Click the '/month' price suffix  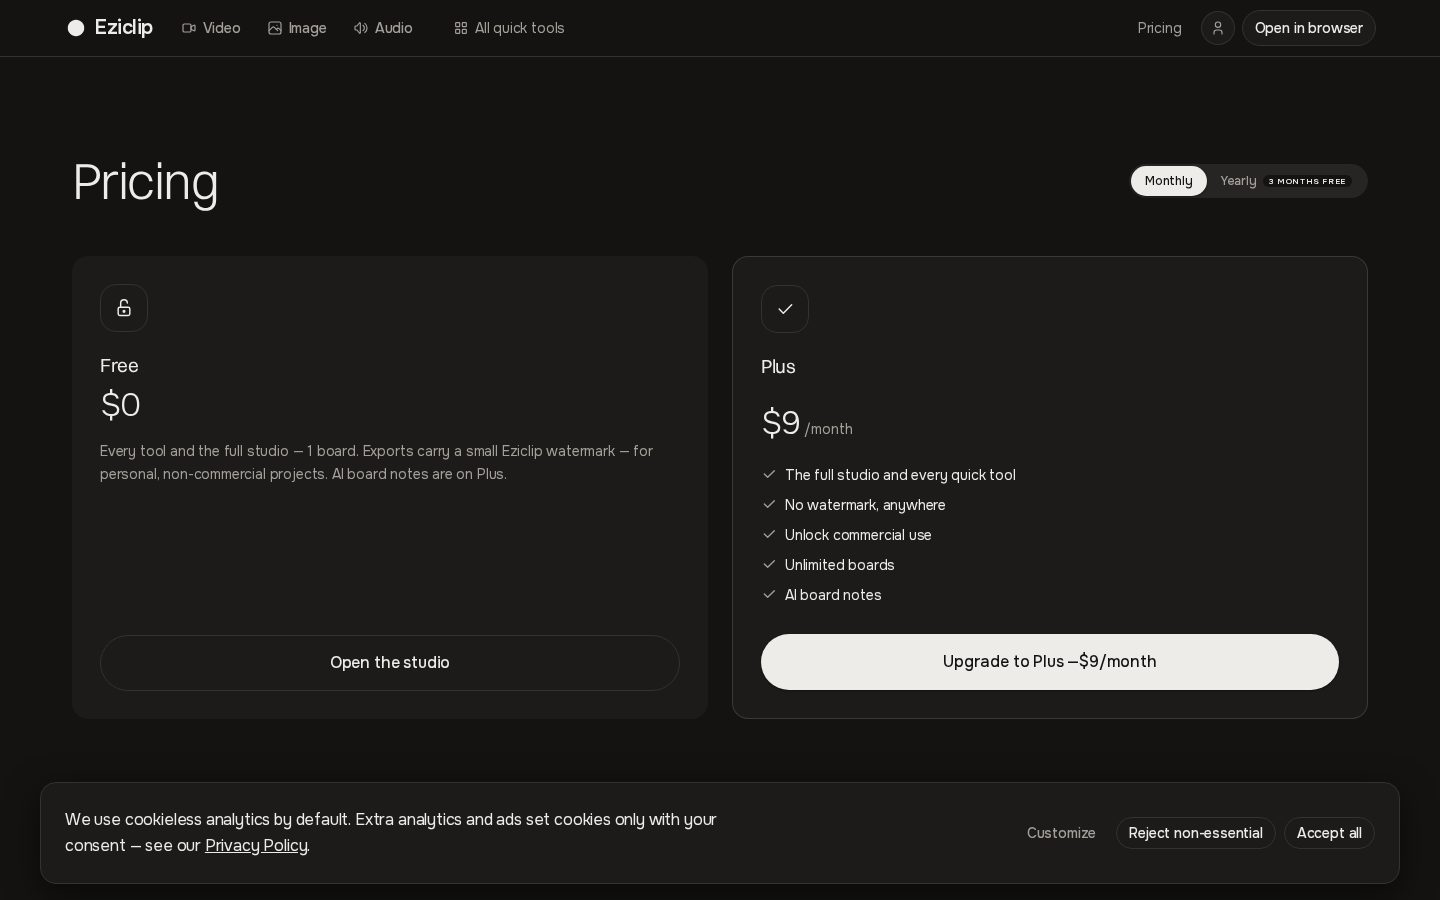coord(829,429)
